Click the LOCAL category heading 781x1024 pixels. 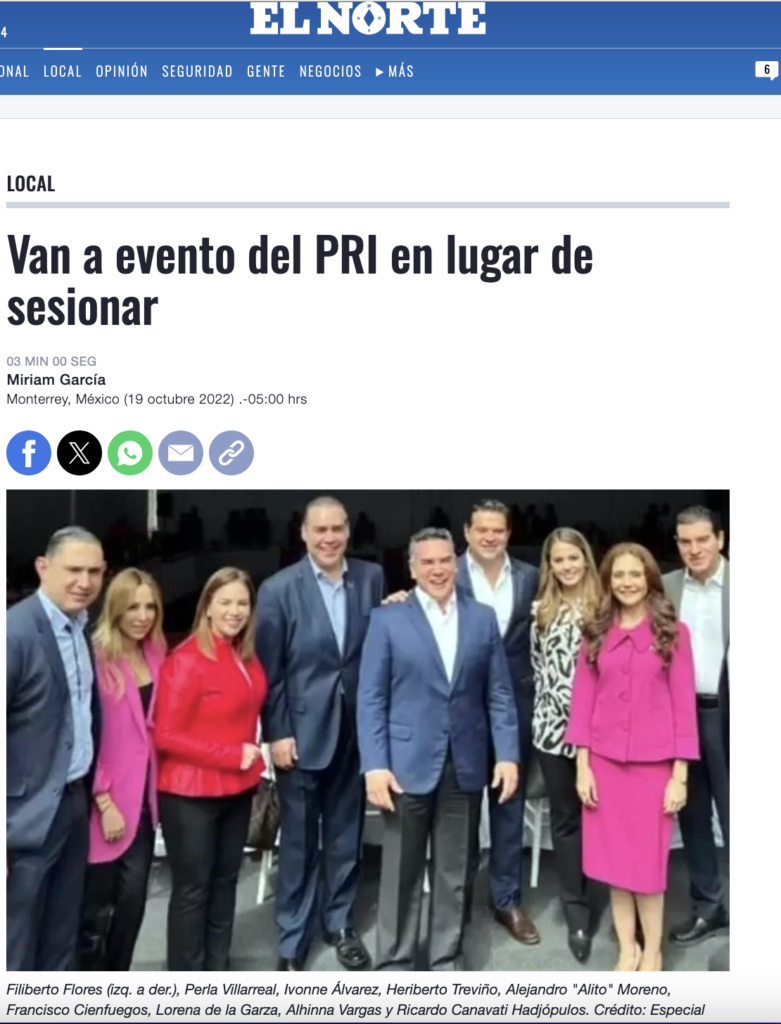[31, 184]
